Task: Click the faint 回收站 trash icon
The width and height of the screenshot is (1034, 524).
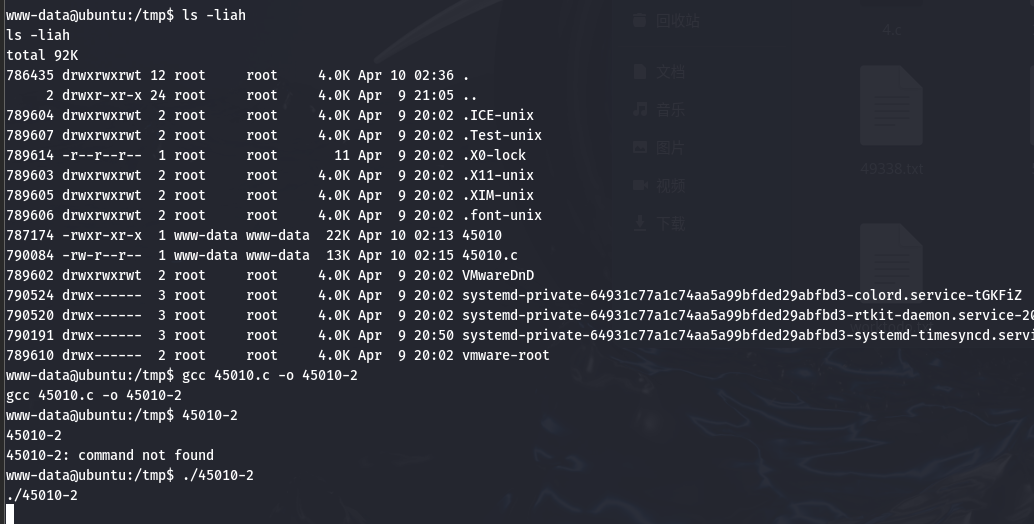Action: tap(639, 20)
